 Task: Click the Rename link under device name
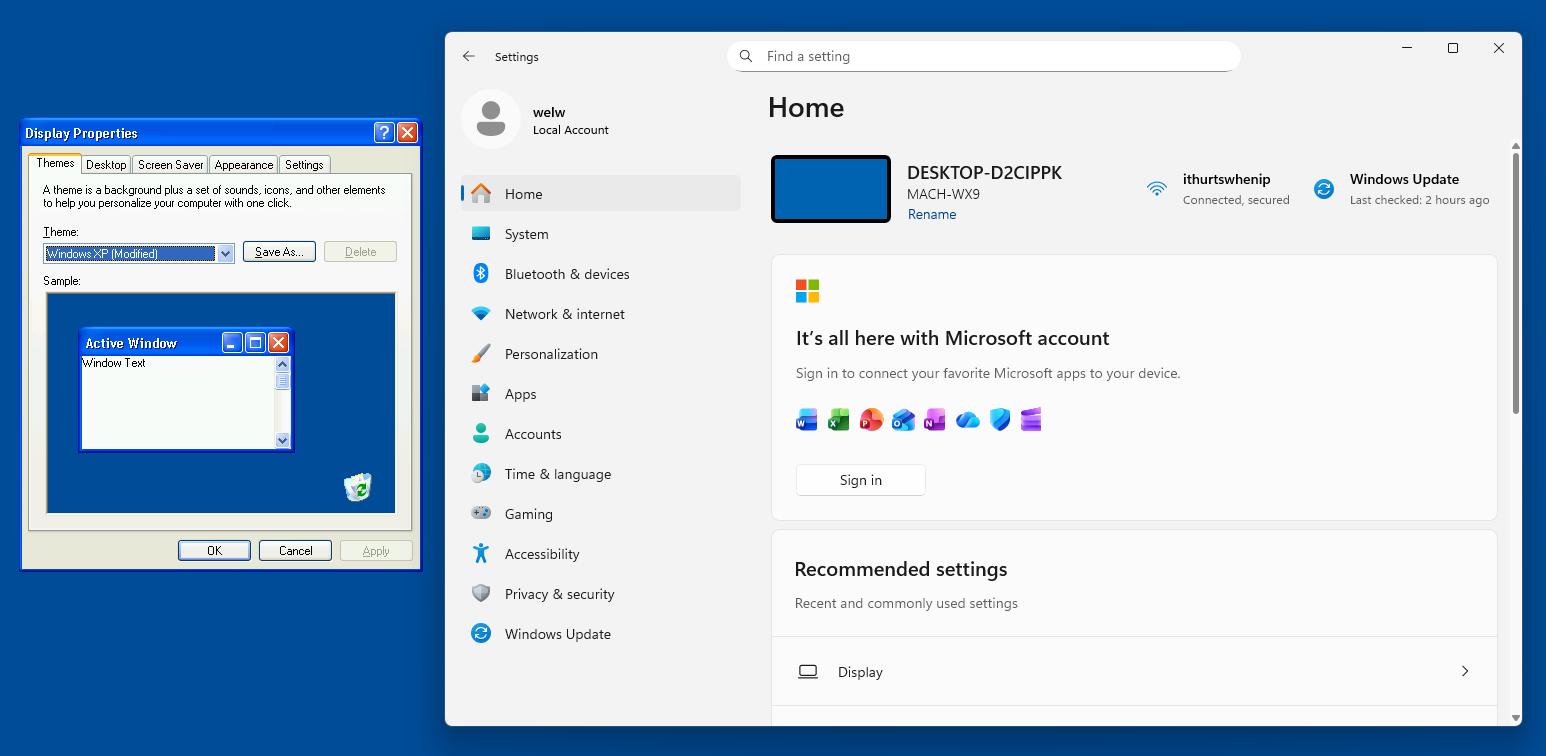tap(932, 215)
